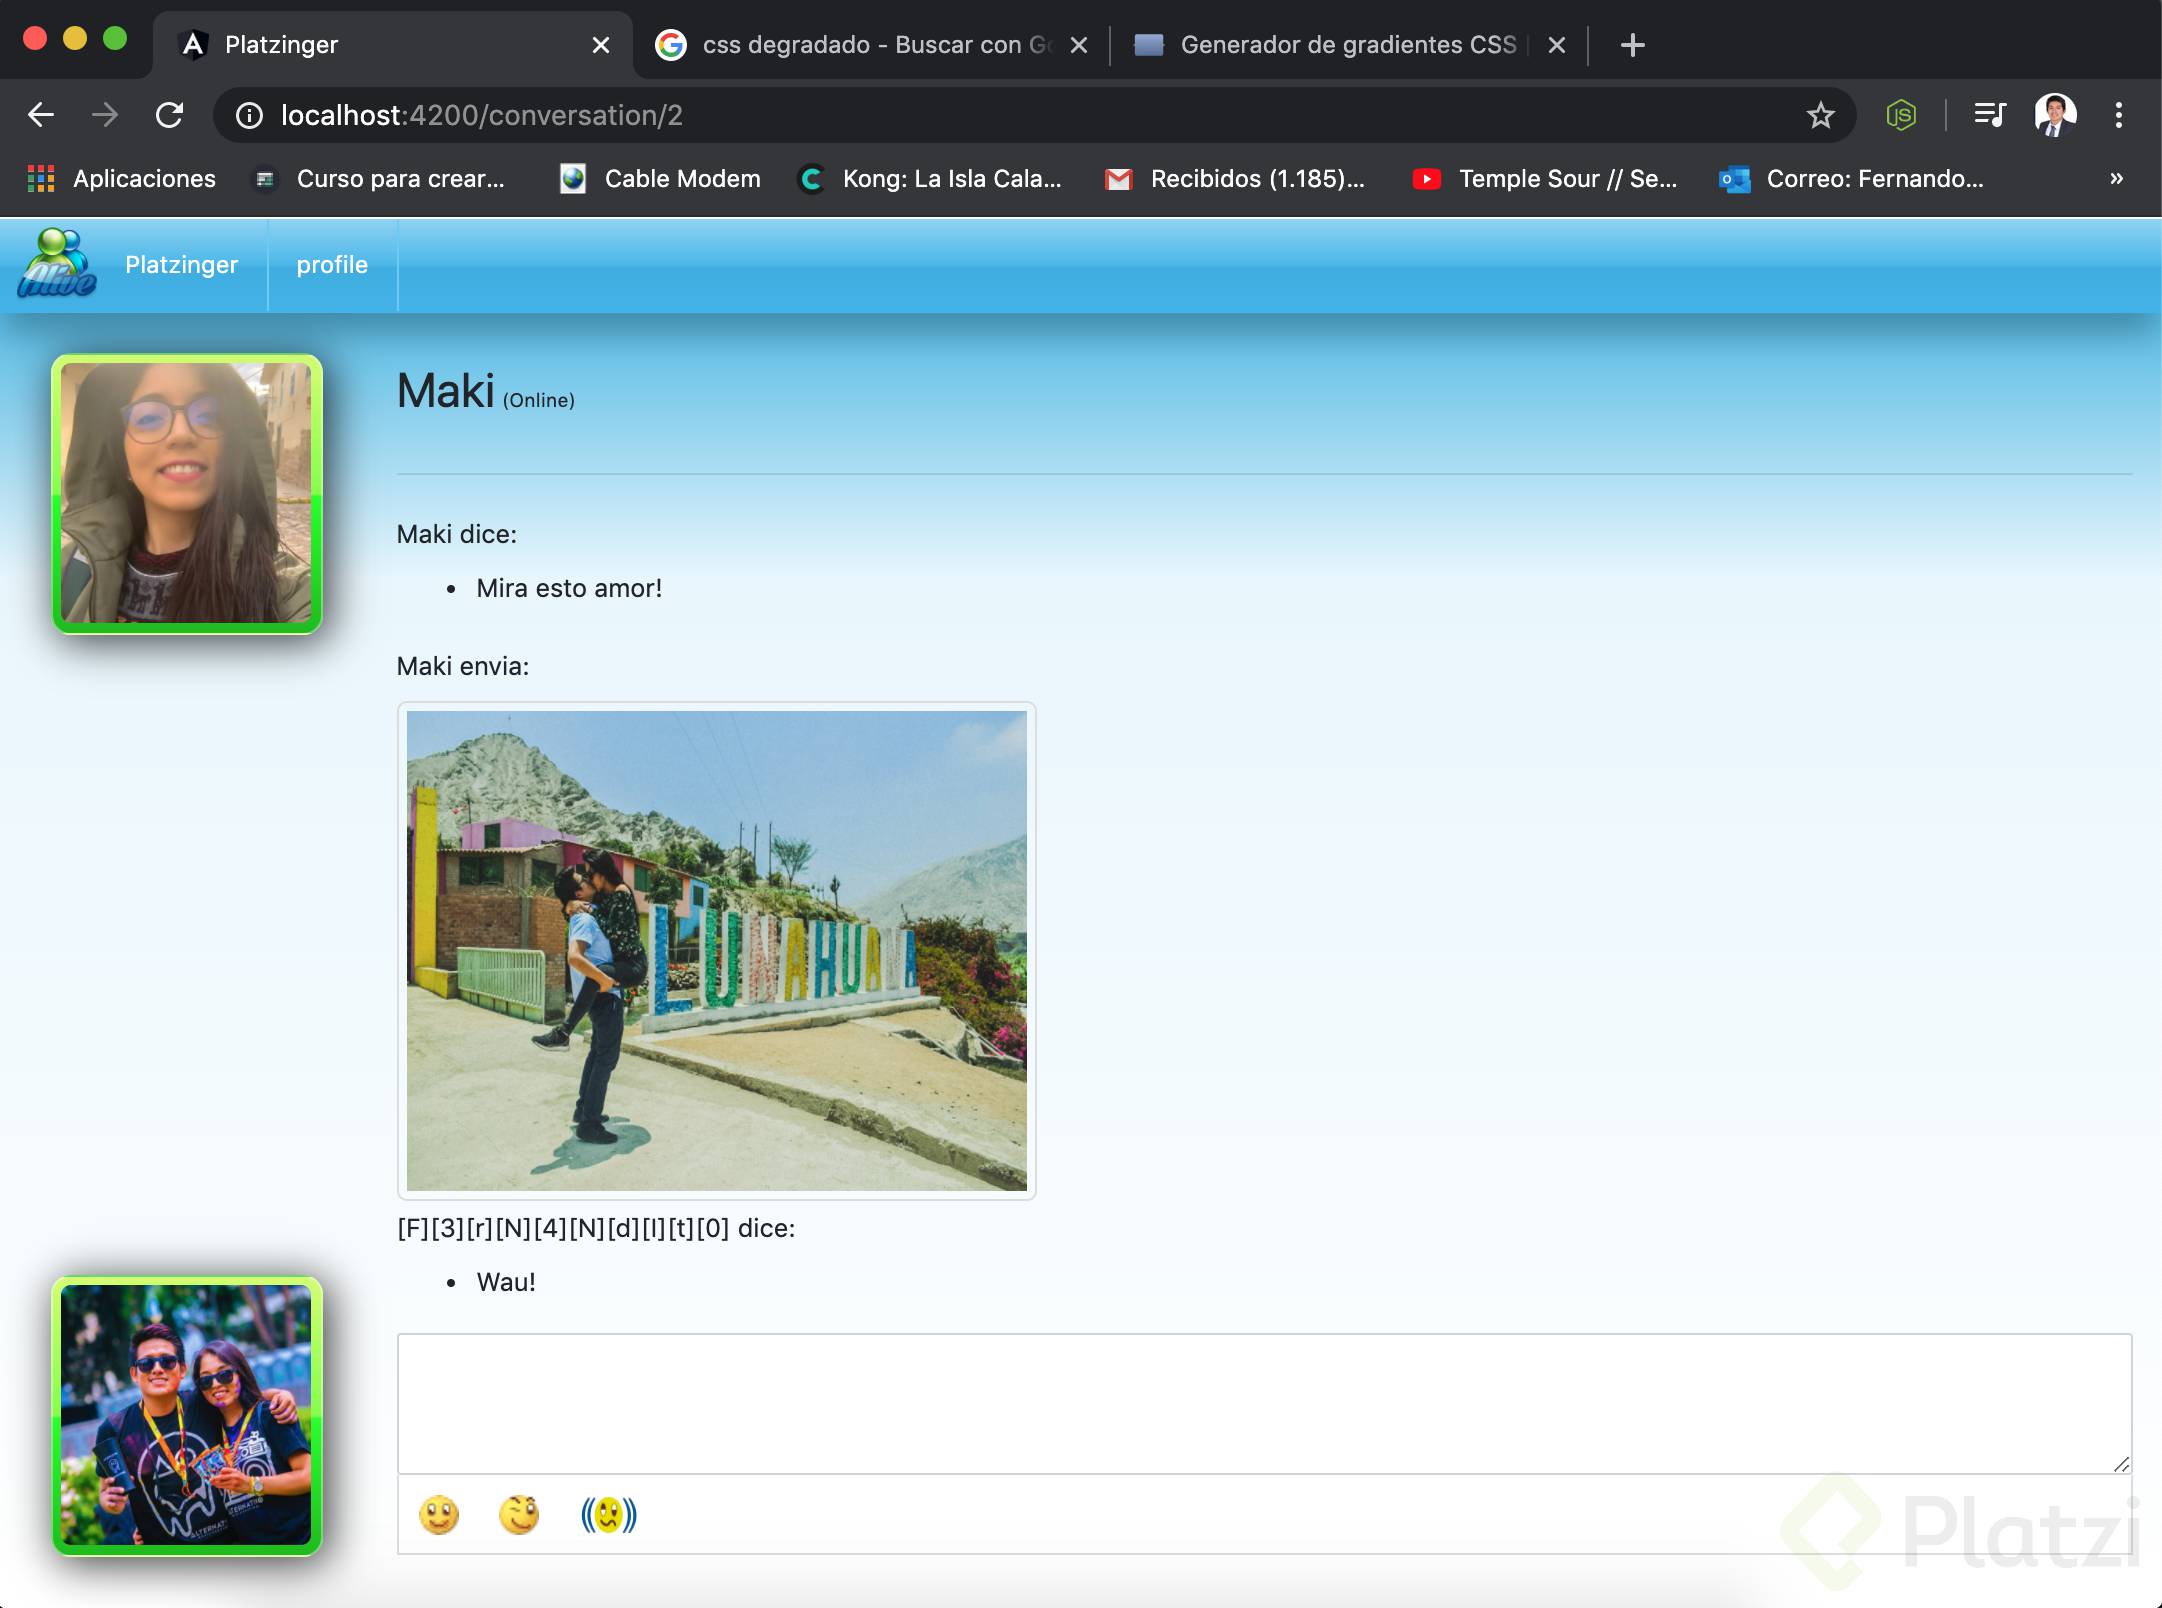Click the Platzinger navbar link
Image resolution: width=2162 pixels, height=1608 pixels.
pyautogui.click(x=181, y=265)
